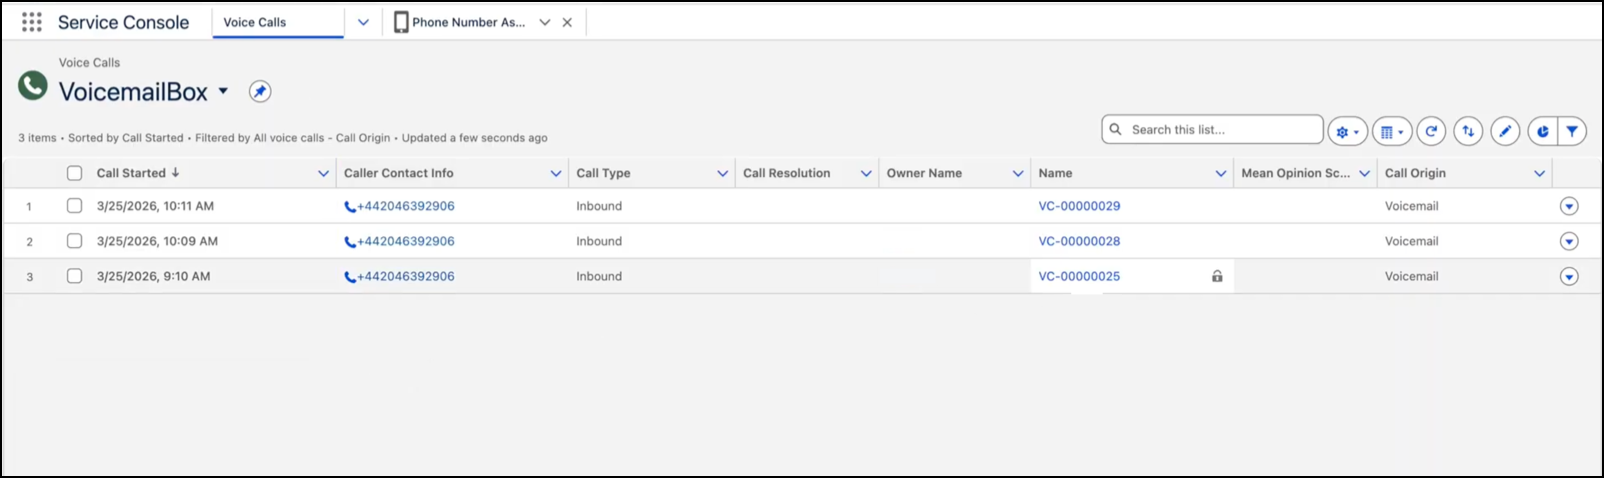Click Inbound in the VC-00000029 row
The width and height of the screenshot is (1604, 478).
pyautogui.click(x=599, y=206)
